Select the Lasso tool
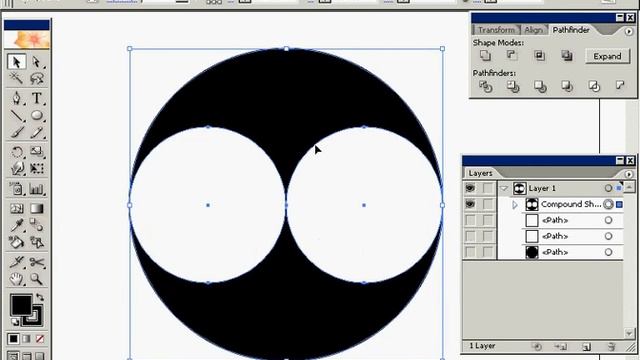The width and height of the screenshot is (640, 360). (x=36, y=78)
